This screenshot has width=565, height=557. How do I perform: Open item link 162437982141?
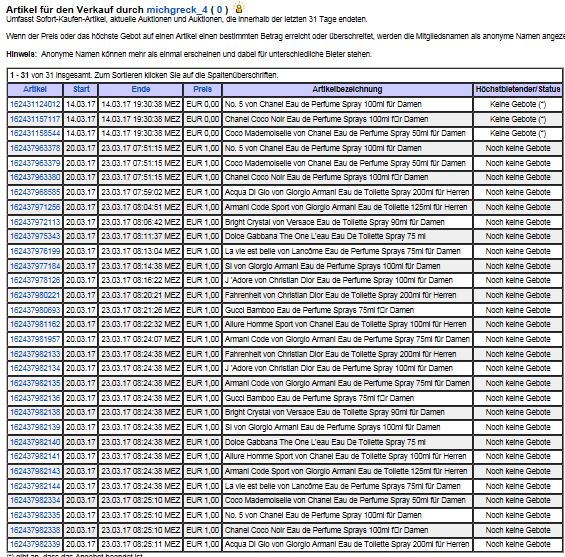coord(35,456)
